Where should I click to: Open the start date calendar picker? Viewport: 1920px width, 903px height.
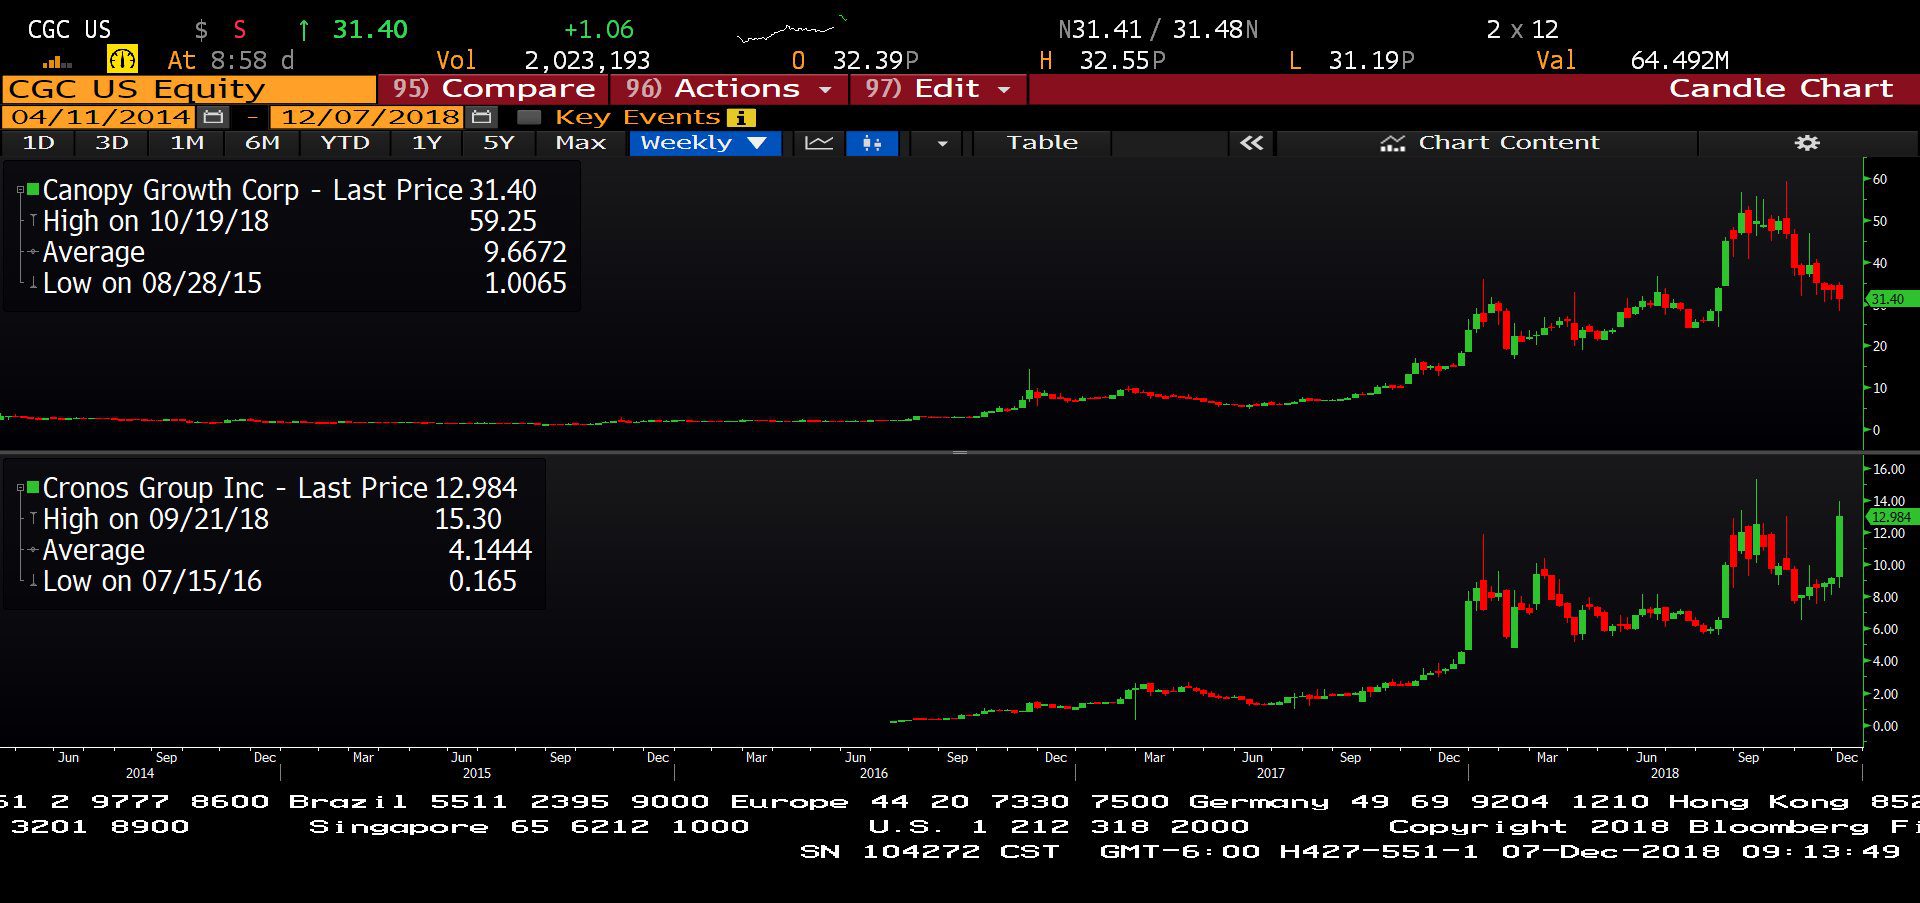212,117
